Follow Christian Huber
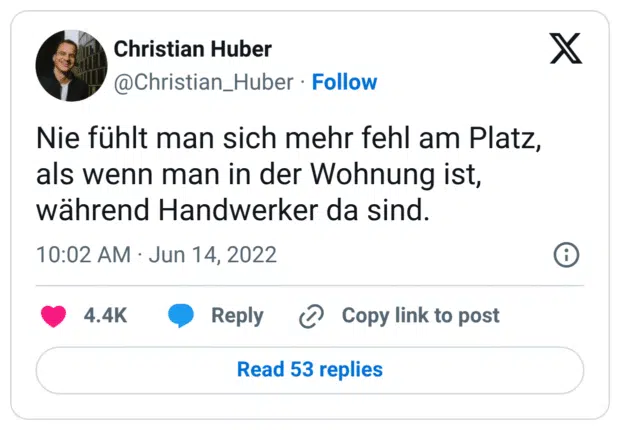The image size is (620, 430). click(345, 82)
